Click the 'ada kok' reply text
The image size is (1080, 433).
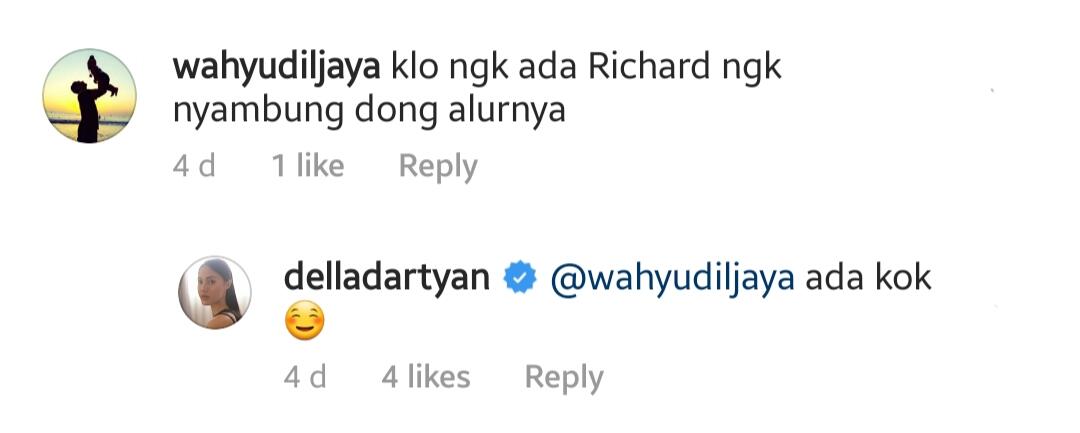click(868, 277)
